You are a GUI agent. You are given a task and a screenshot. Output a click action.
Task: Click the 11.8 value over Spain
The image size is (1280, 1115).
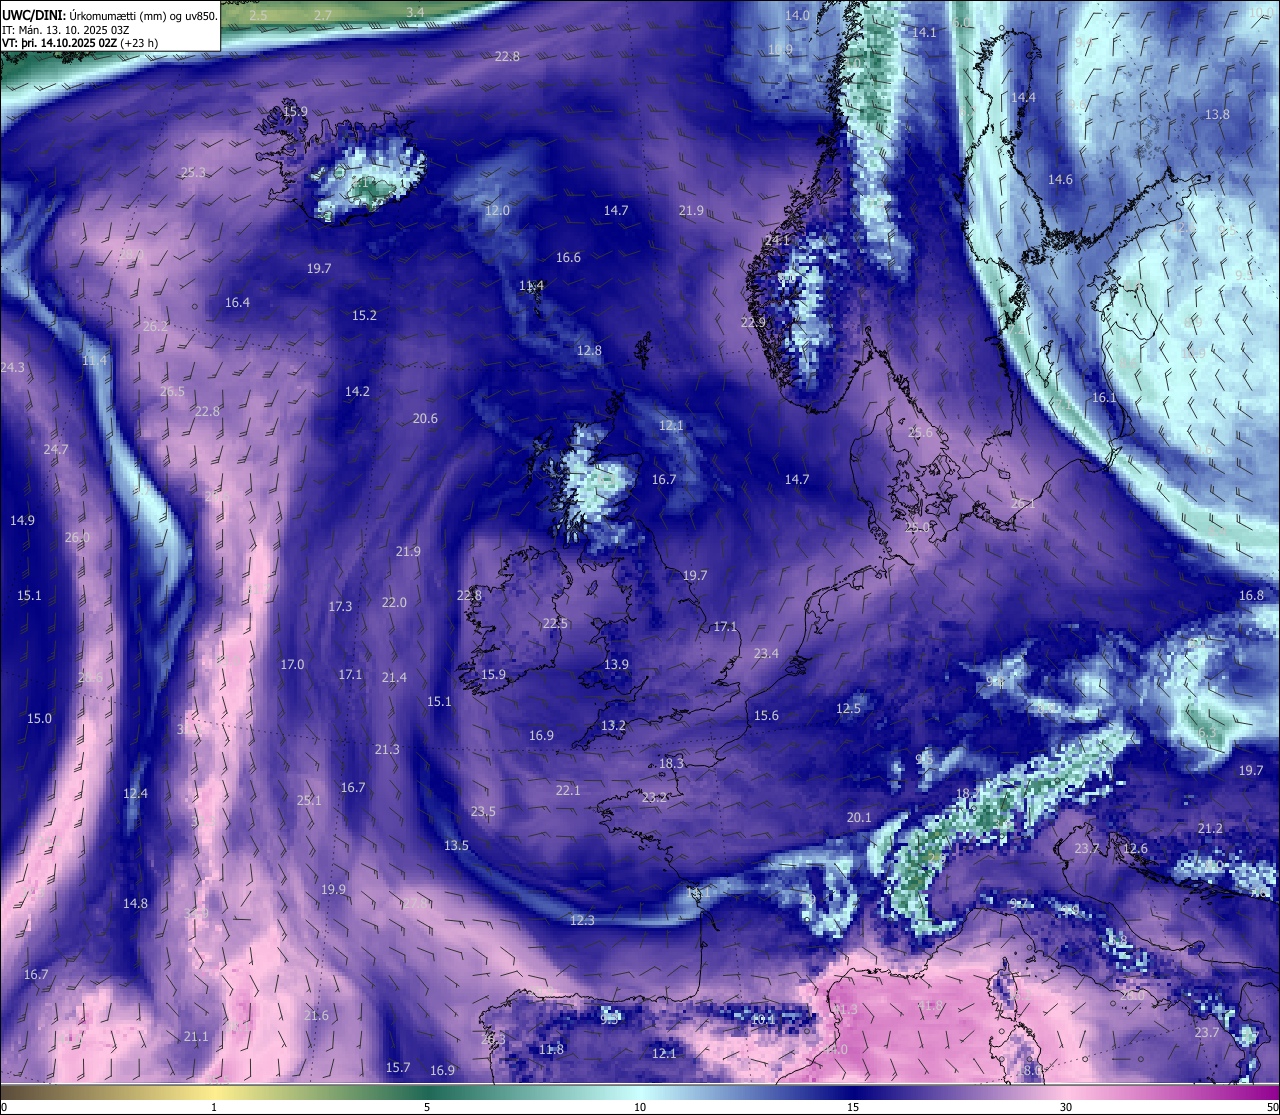(x=551, y=1049)
